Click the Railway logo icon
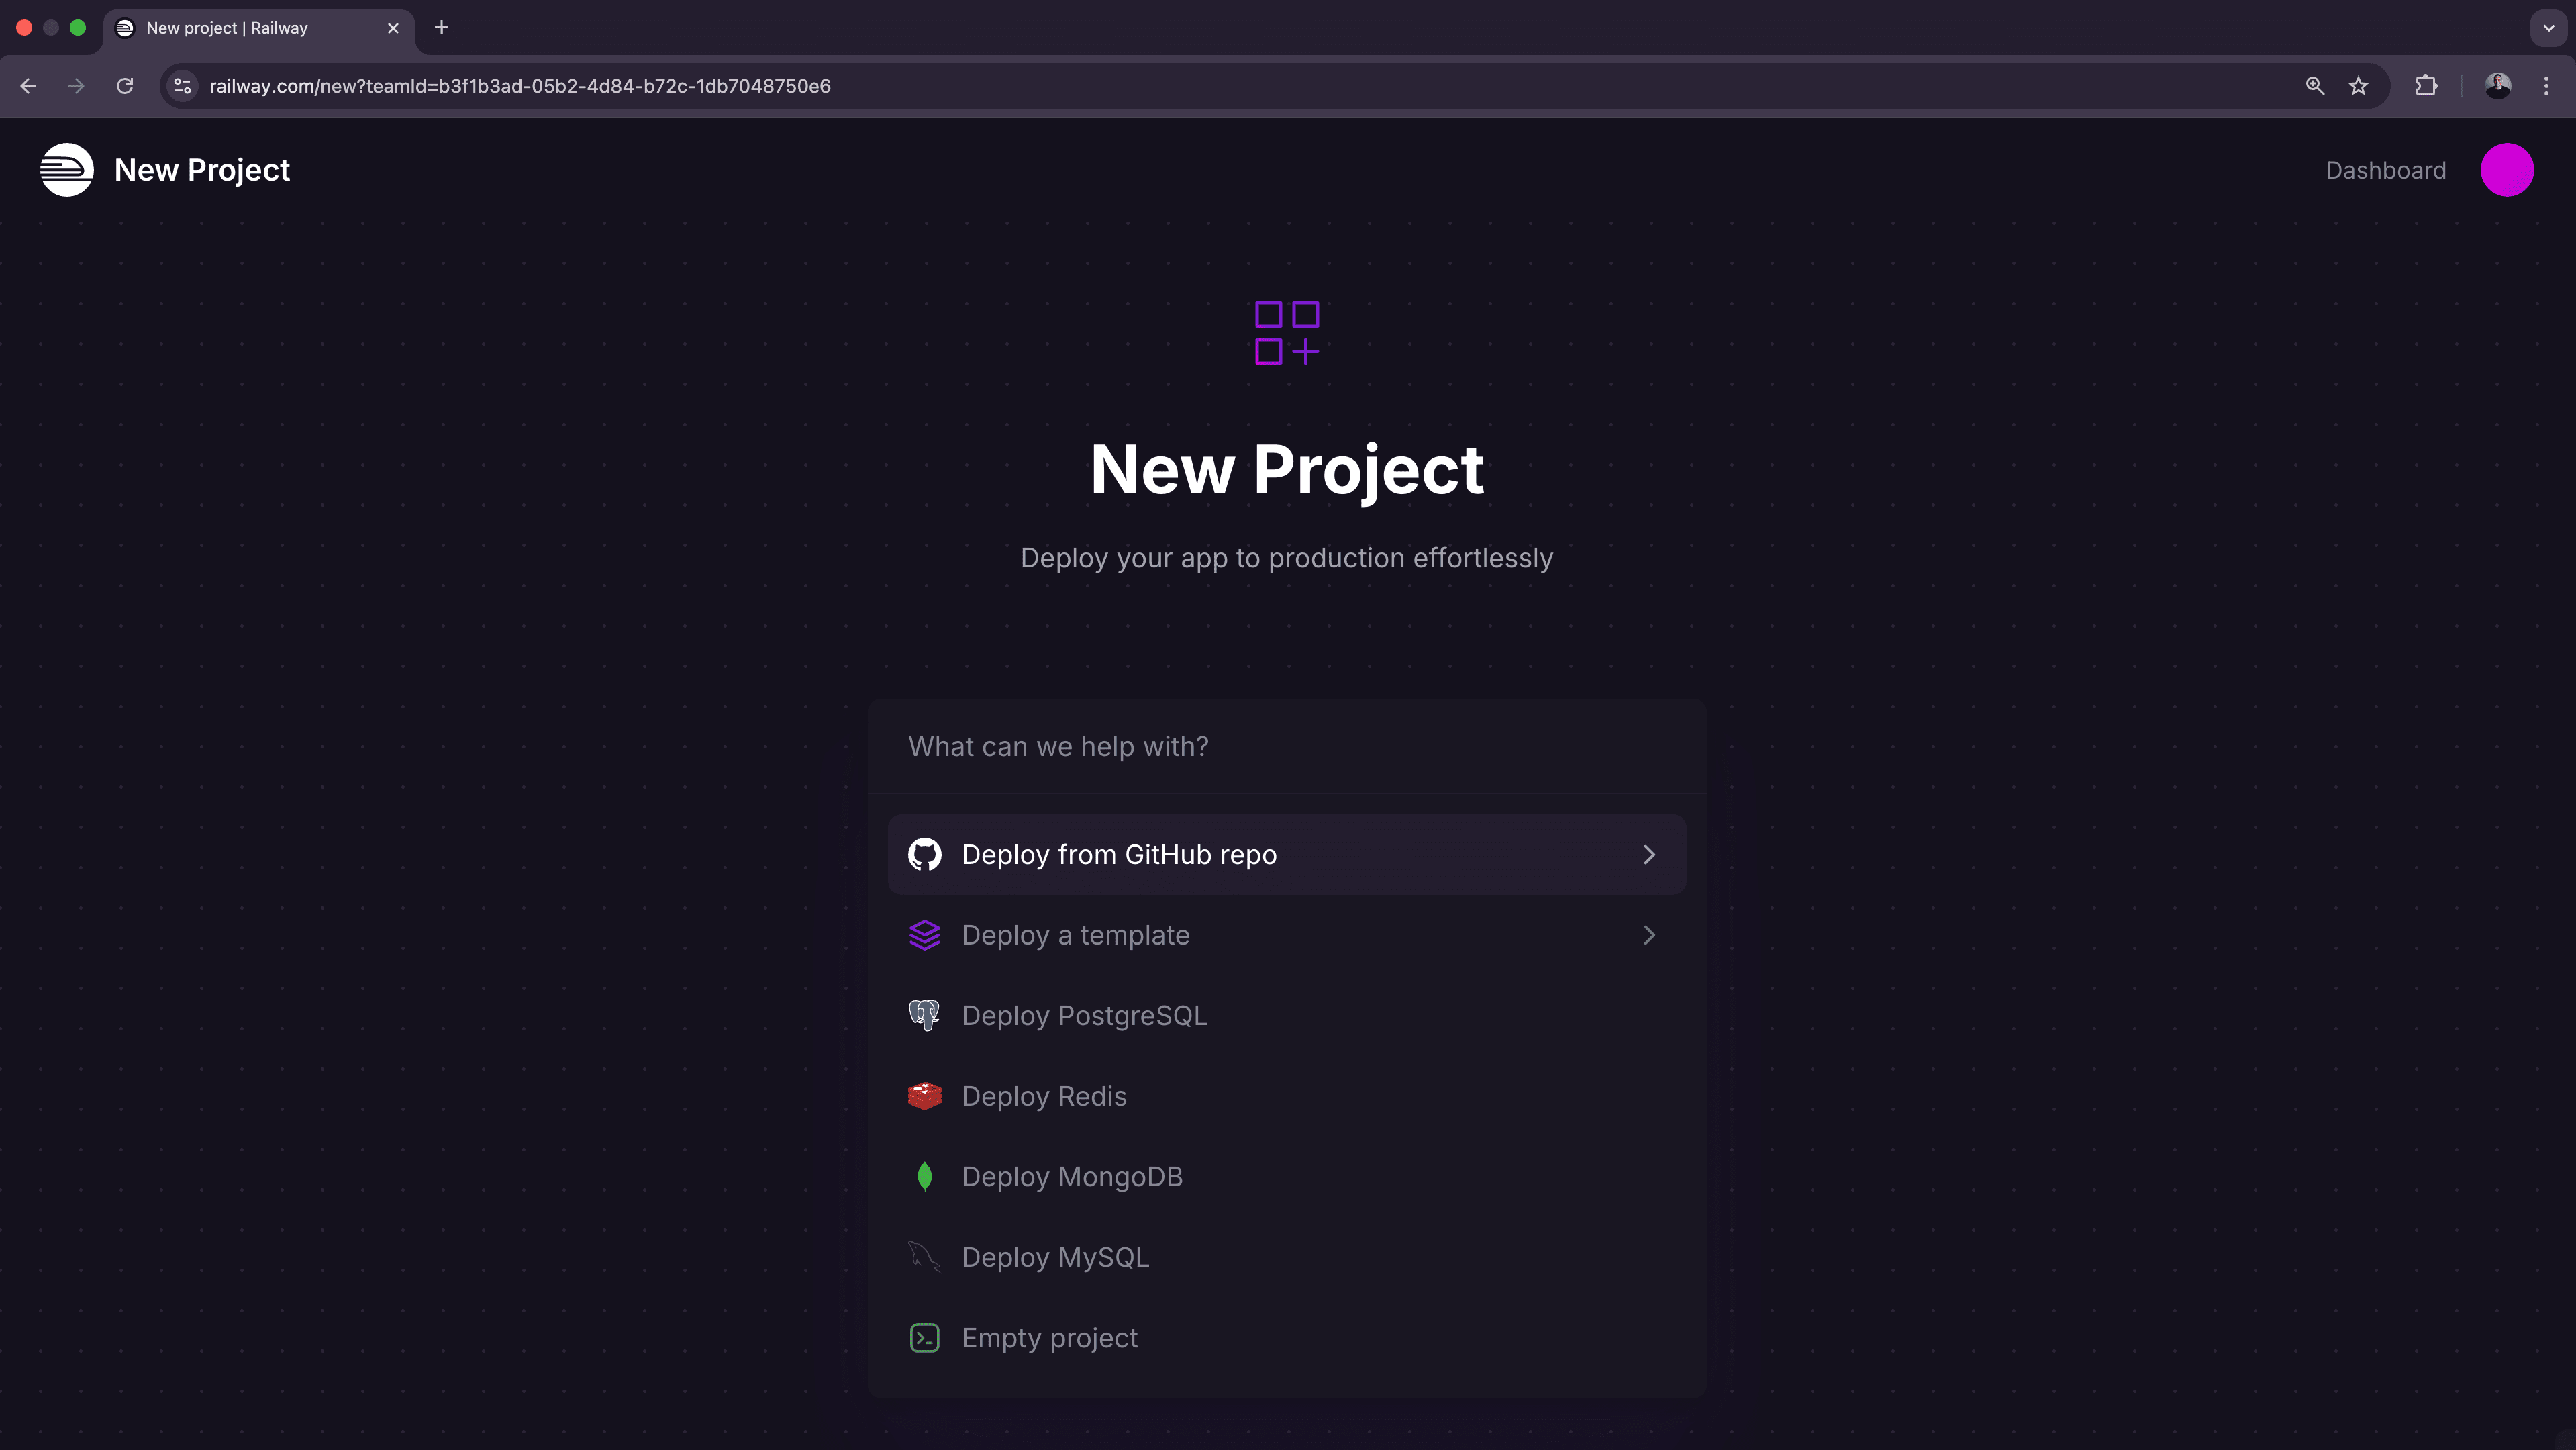This screenshot has width=2576, height=1450. pyautogui.click(x=66, y=170)
